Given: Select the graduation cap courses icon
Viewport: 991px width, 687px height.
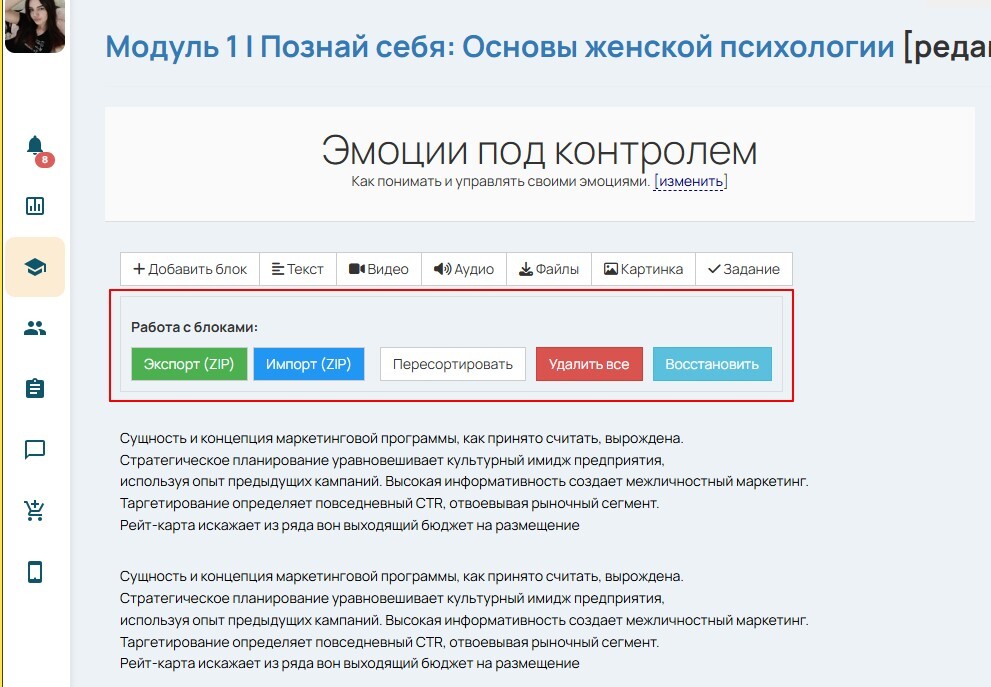Looking at the screenshot, I should pyautogui.click(x=36, y=267).
